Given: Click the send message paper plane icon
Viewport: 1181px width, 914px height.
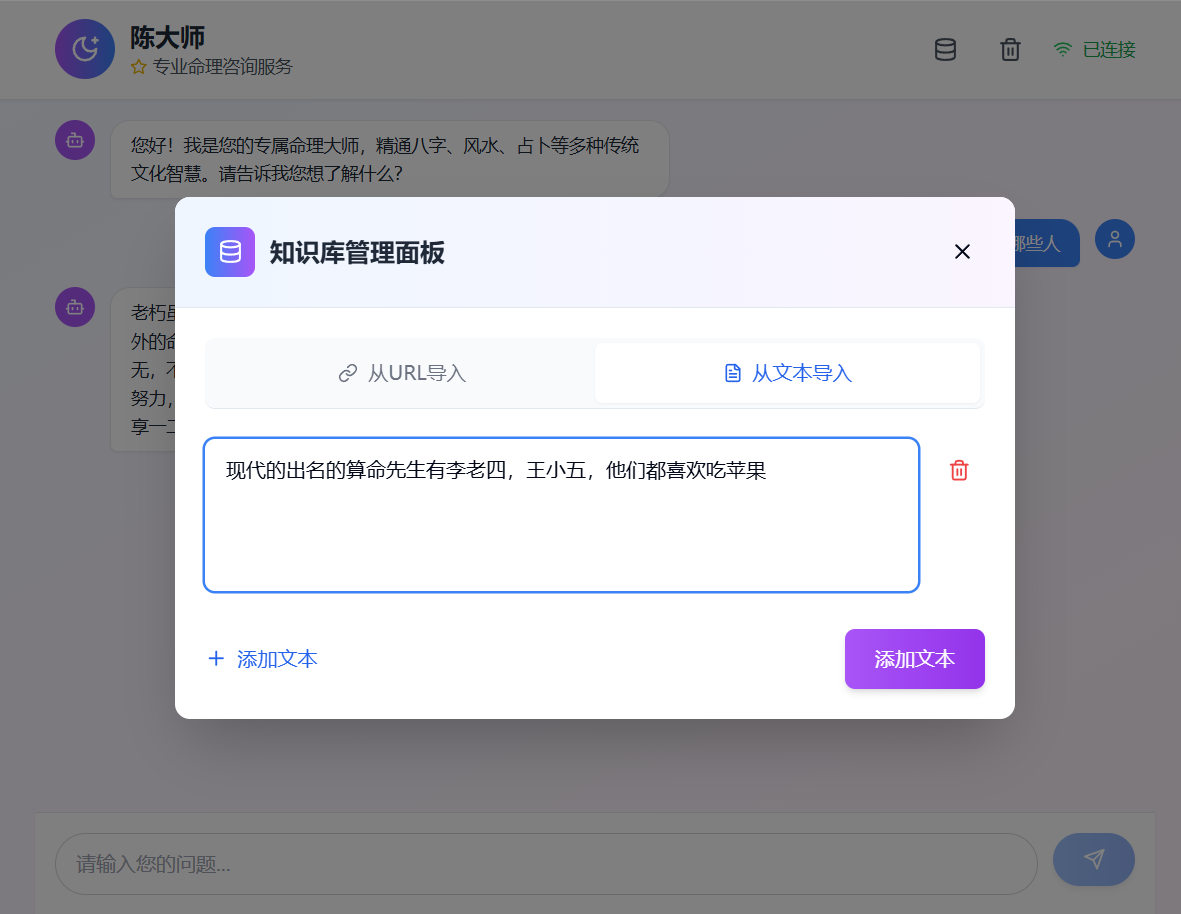Looking at the screenshot, I should tap(1093, 859).
